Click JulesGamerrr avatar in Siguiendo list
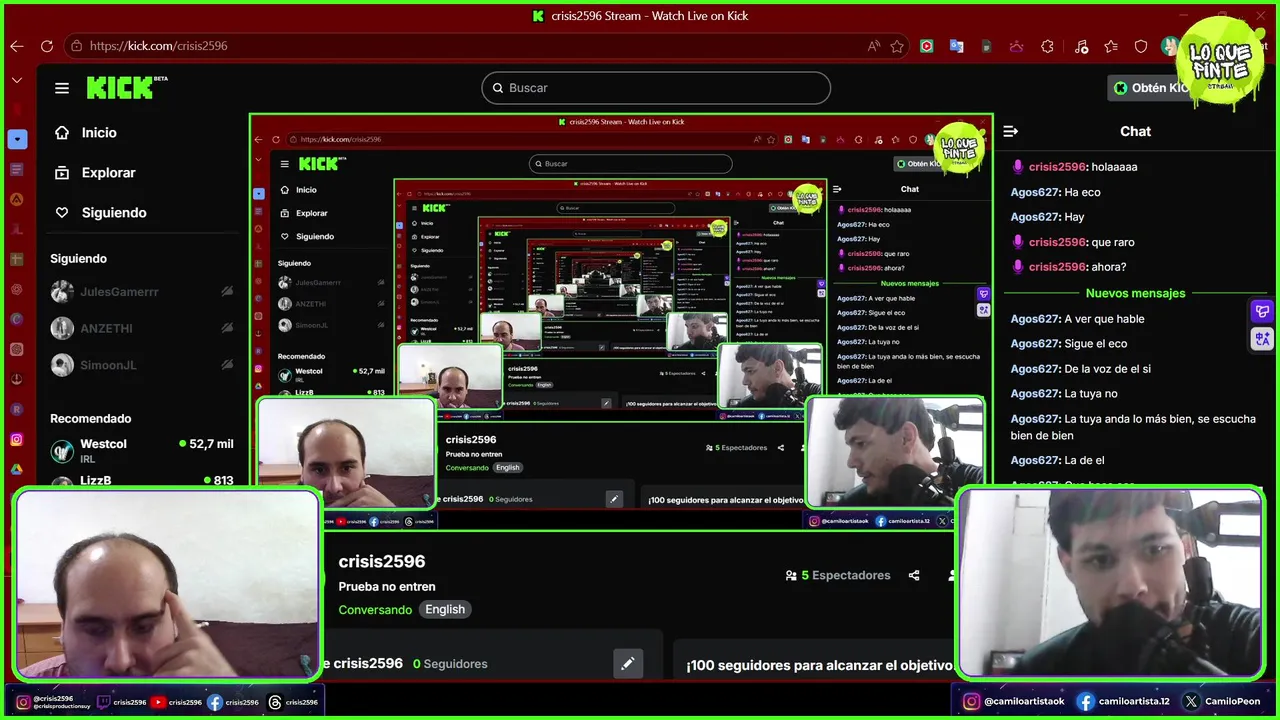This screenshot has height=720, width=1280. tap(63, 292)
